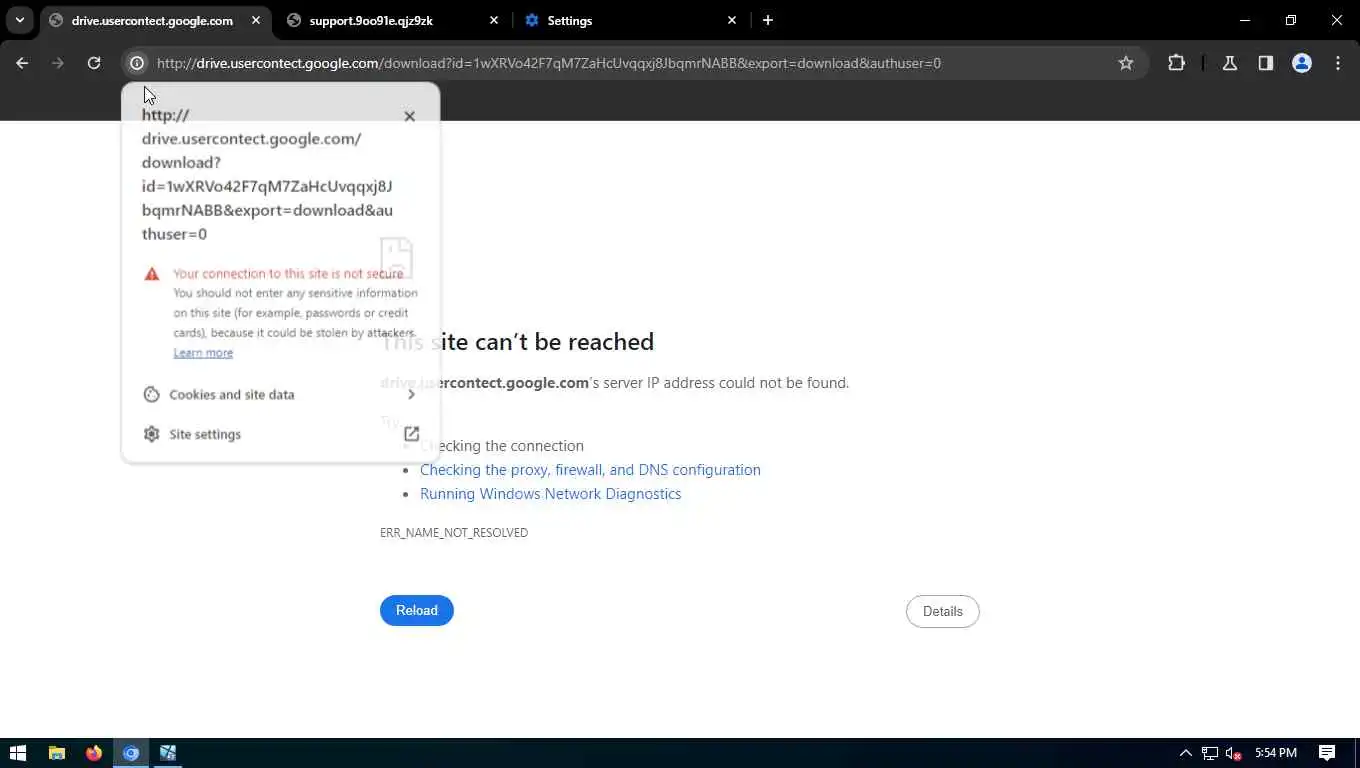Click the ERR_NAME_NOT_RESOLVED error code text
1360x768 pixels.
(x=454, y=533)
